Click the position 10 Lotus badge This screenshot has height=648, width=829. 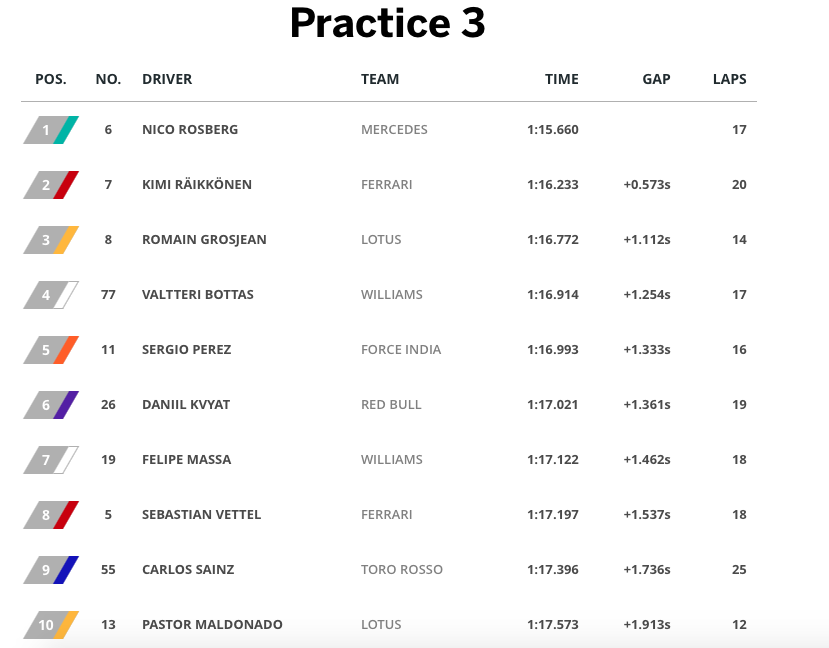point(51,625)
